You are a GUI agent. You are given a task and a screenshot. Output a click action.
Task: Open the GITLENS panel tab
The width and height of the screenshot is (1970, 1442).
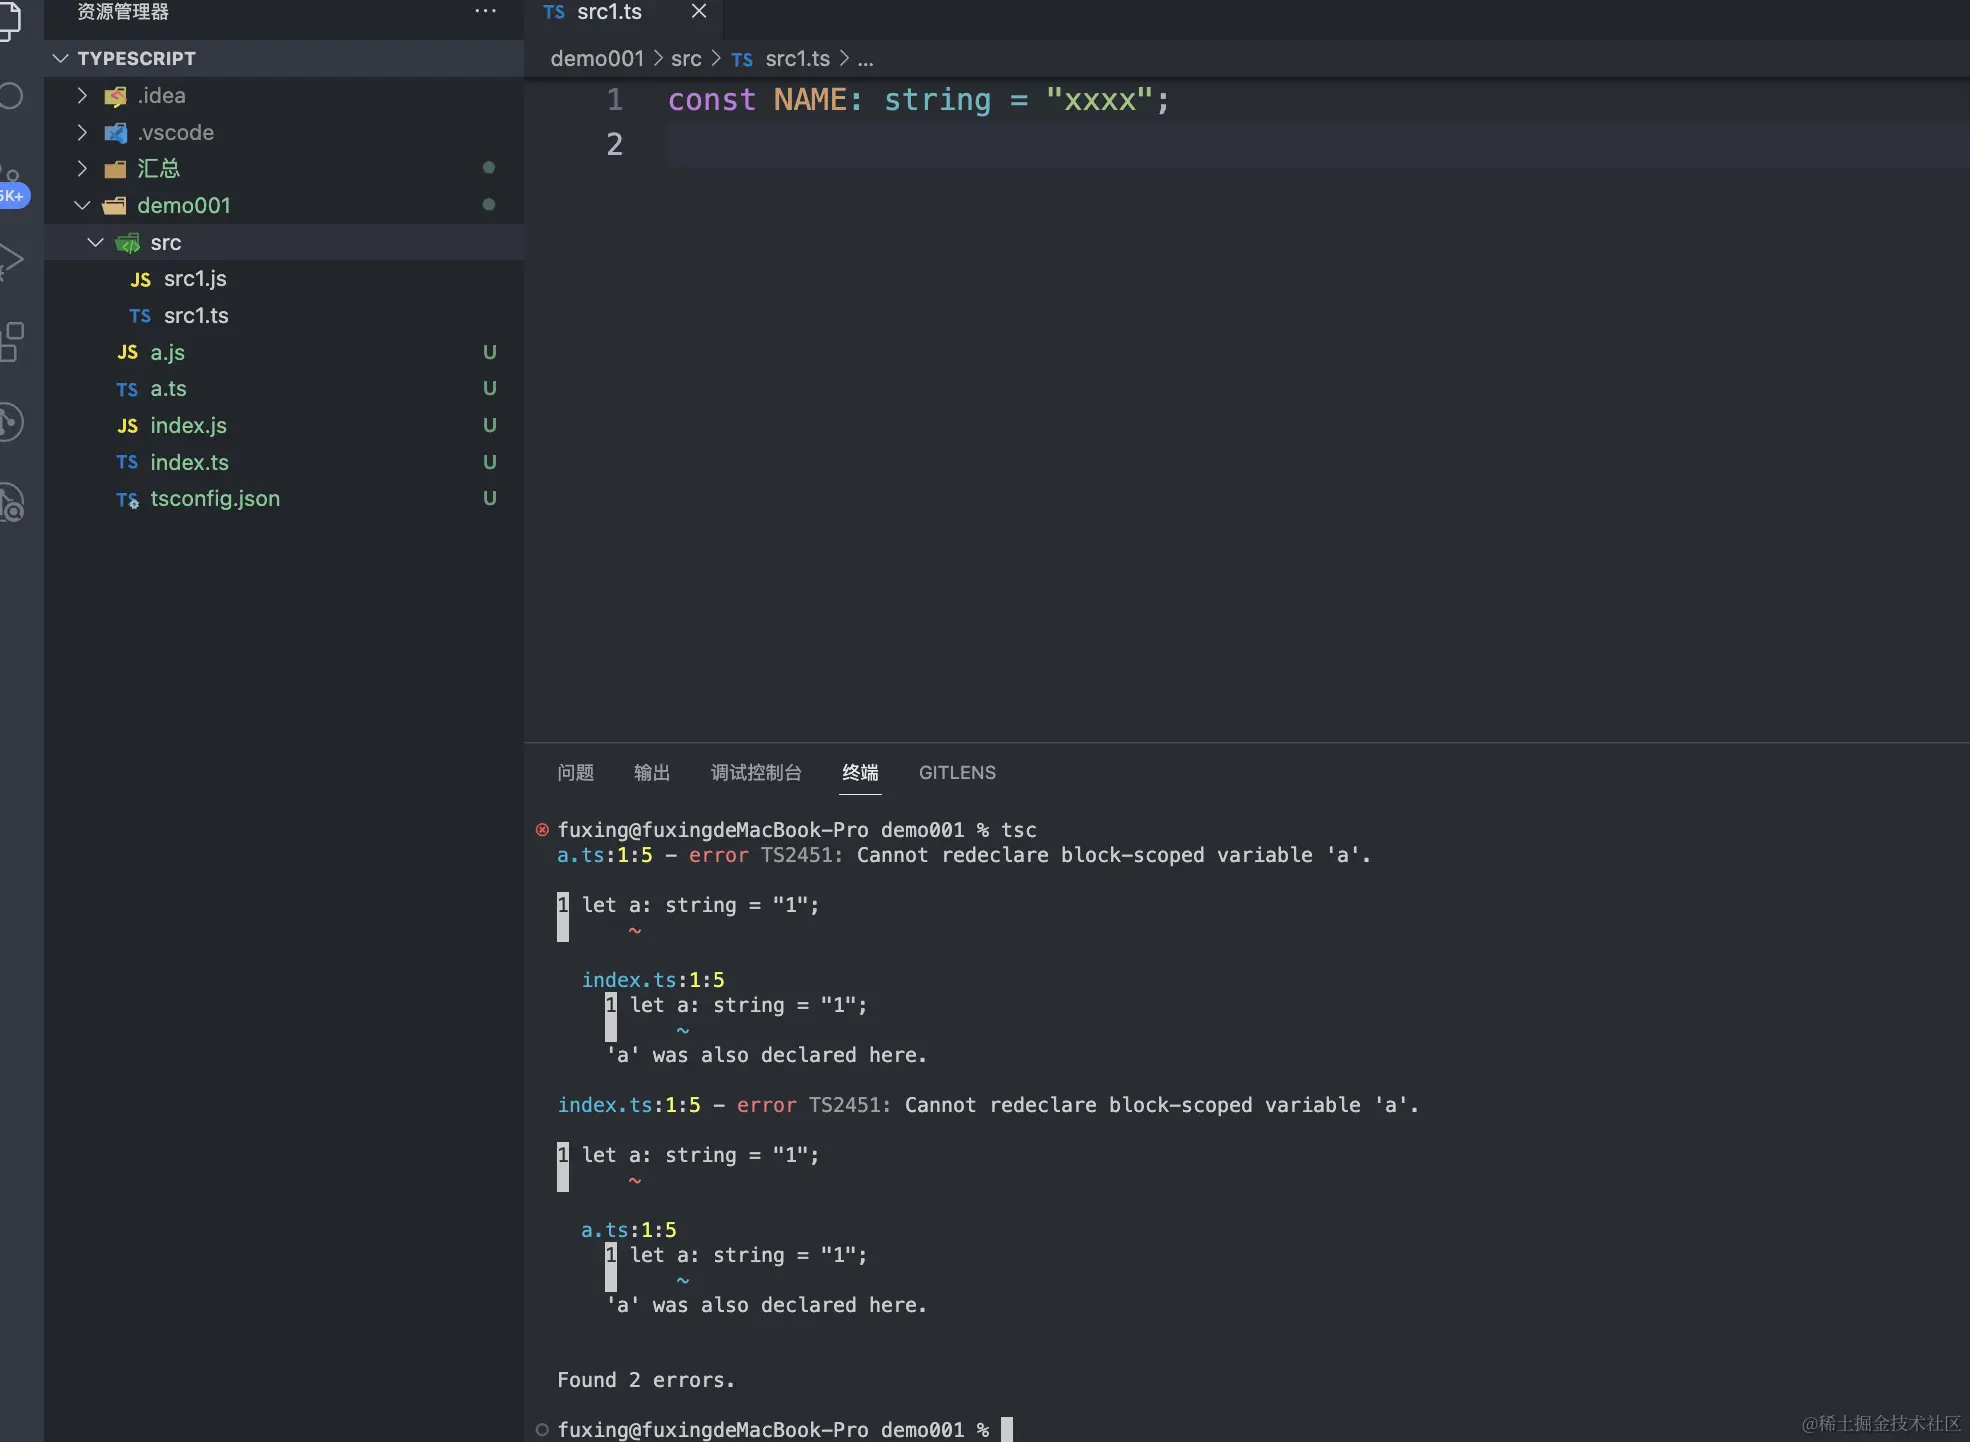[957, 772]
